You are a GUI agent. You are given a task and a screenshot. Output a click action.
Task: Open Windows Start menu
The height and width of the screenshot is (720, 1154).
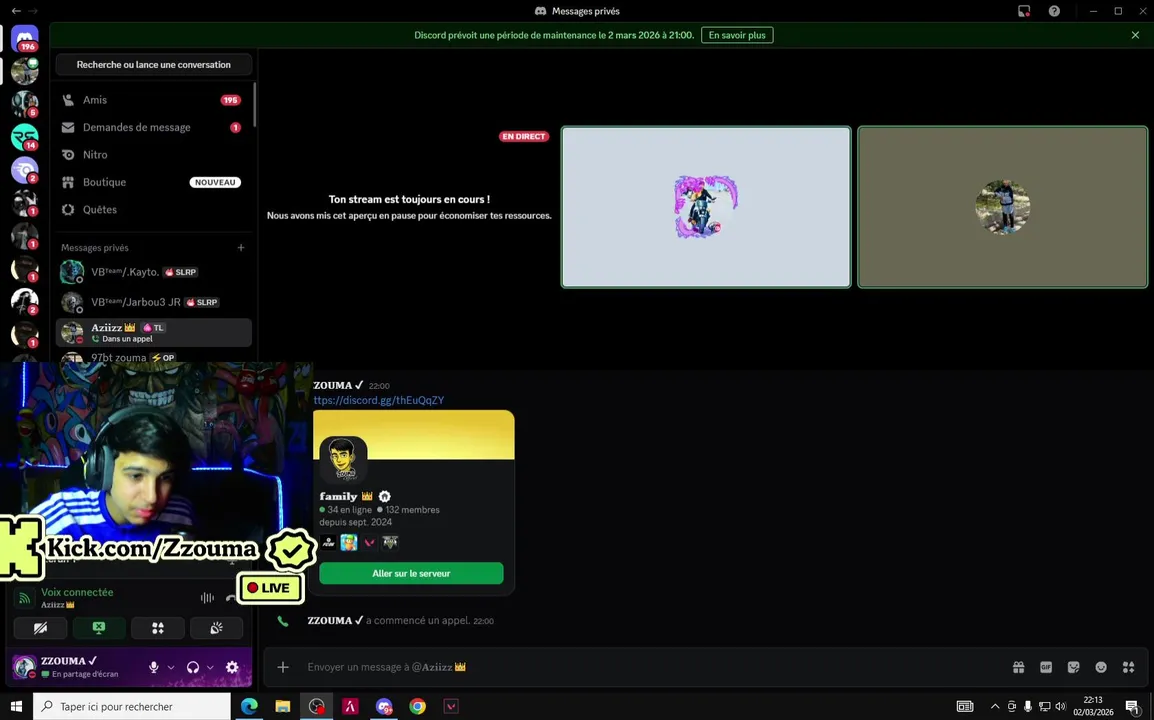(16, 706)
